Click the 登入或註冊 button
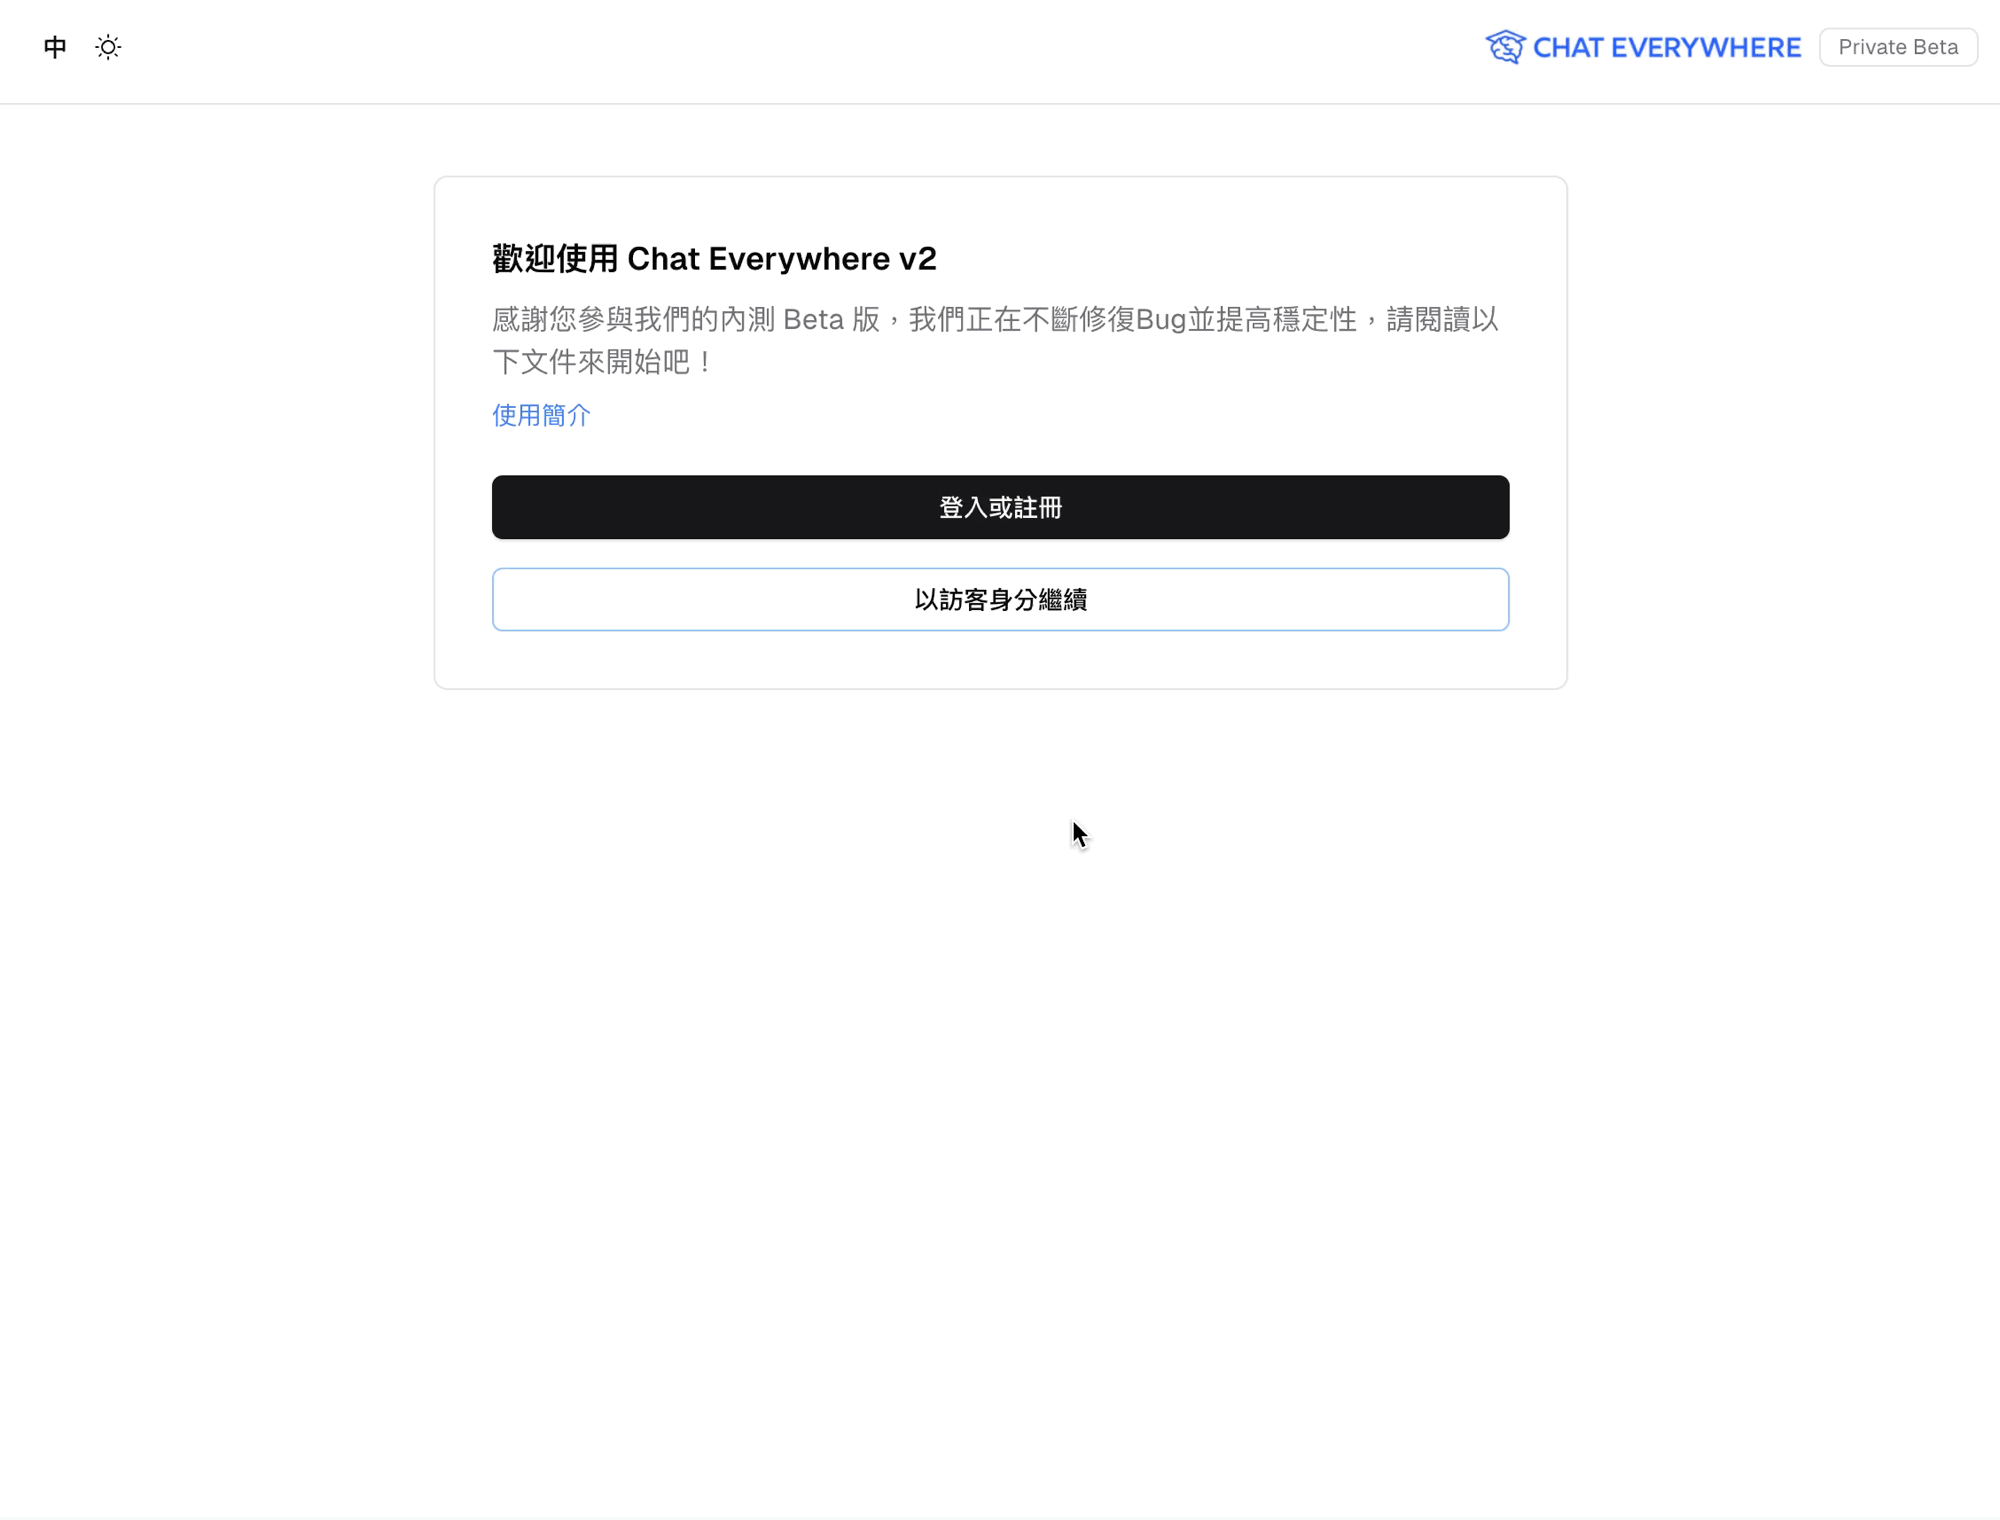Image resolution: width=2000 pixels, height=1520 pixels. [1000, 507]
